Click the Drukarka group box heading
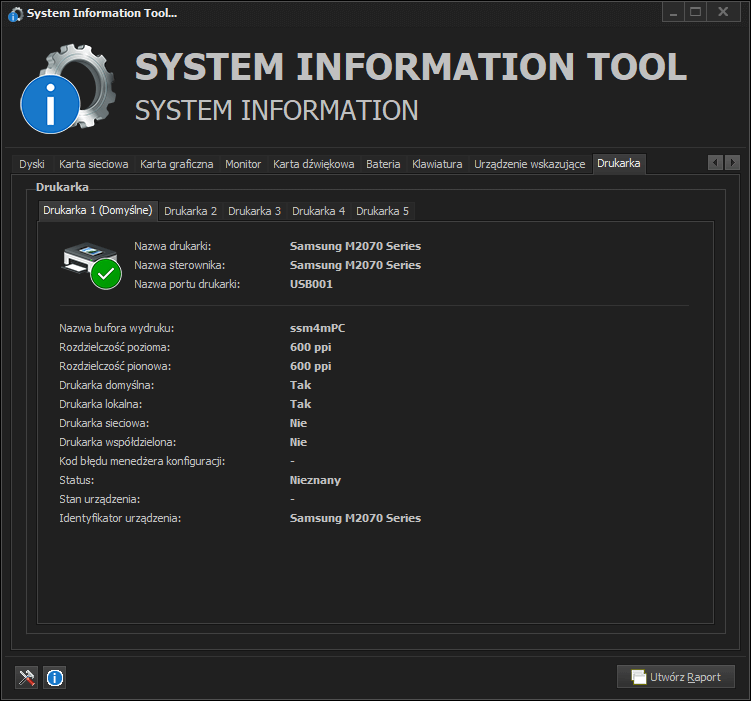751x701 pixels. 62,187
